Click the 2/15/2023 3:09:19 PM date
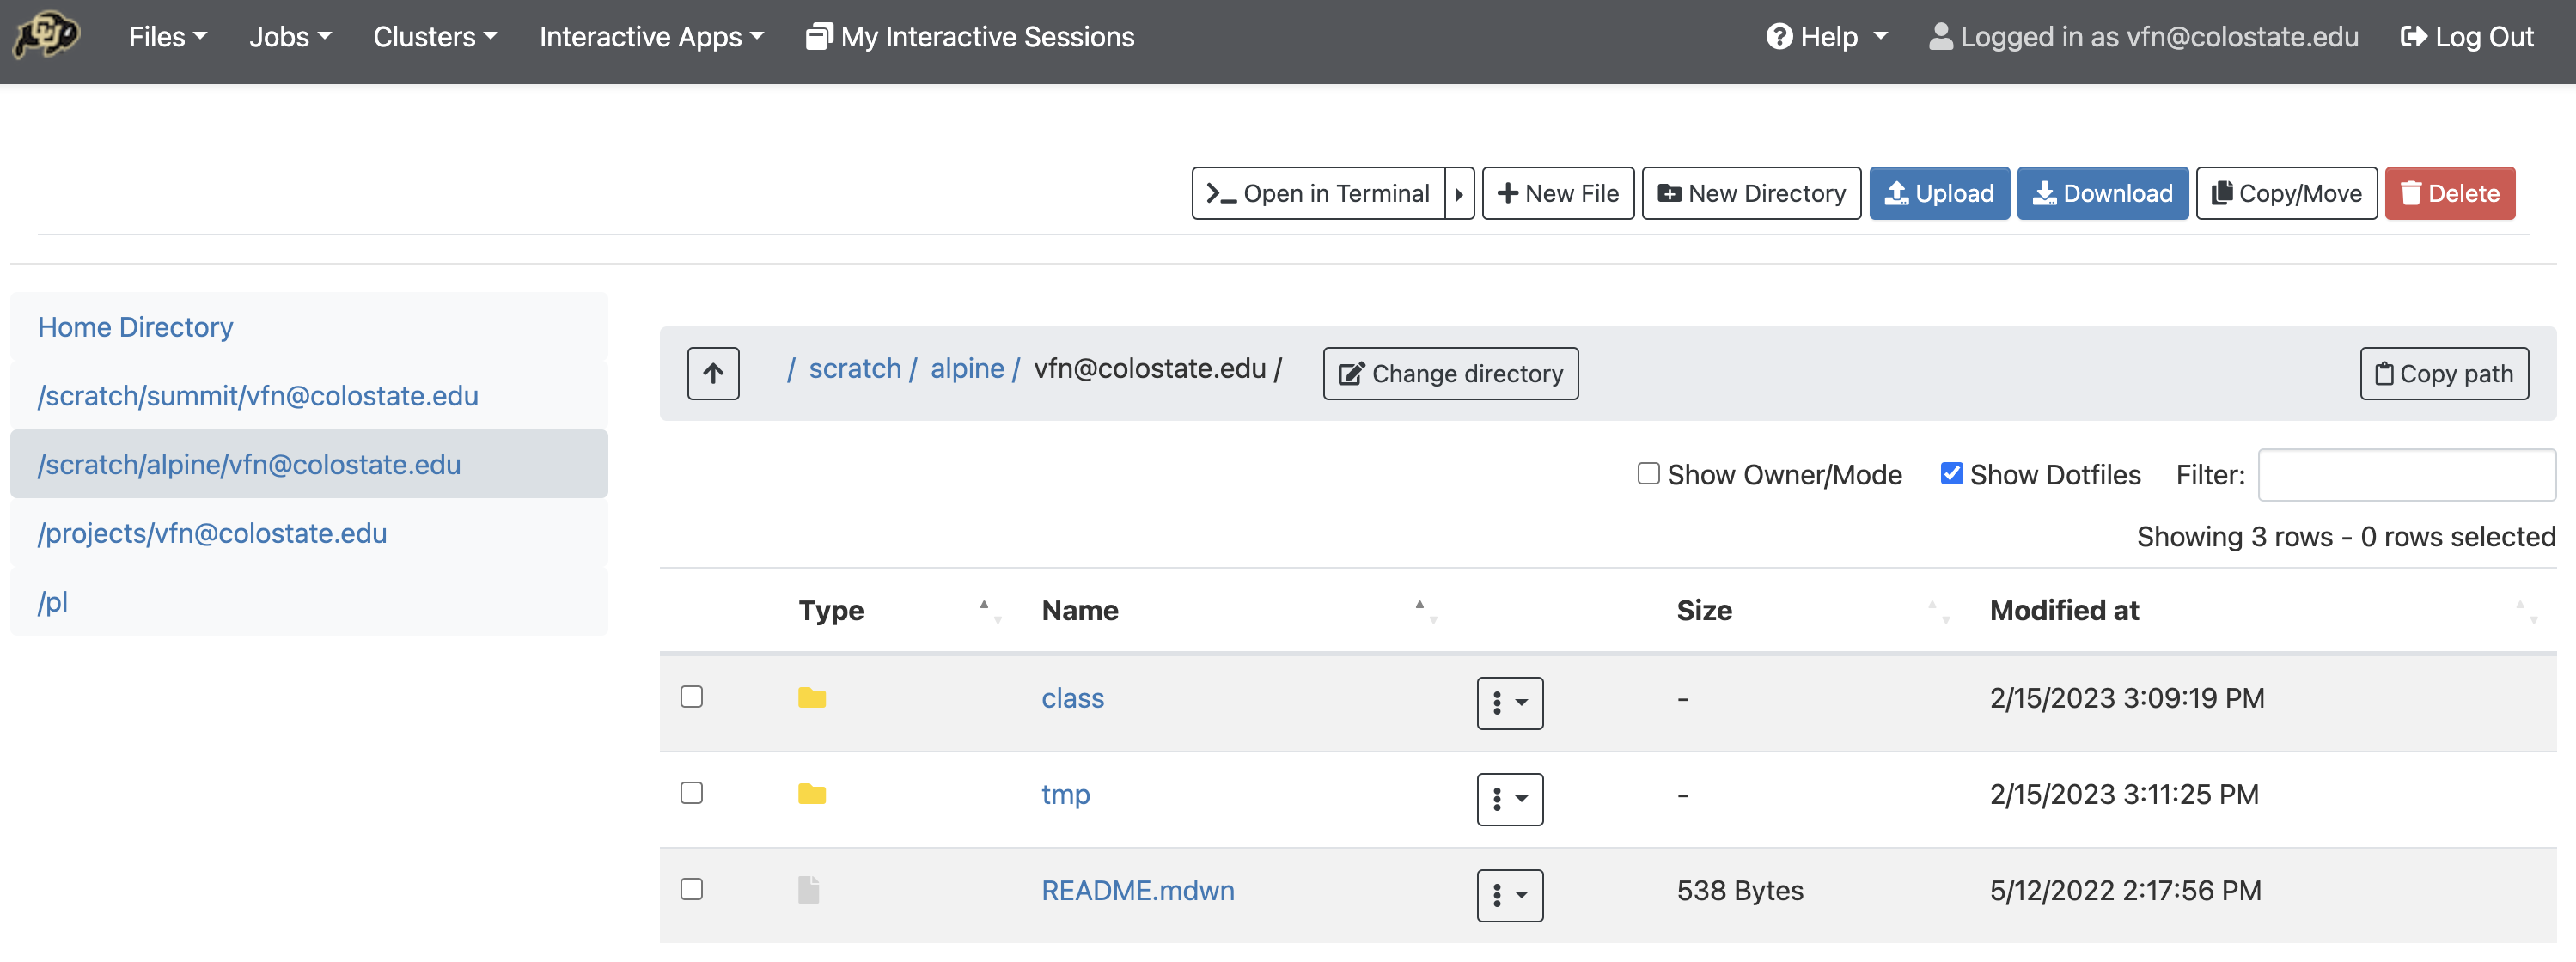 [x=2127, y=698]
